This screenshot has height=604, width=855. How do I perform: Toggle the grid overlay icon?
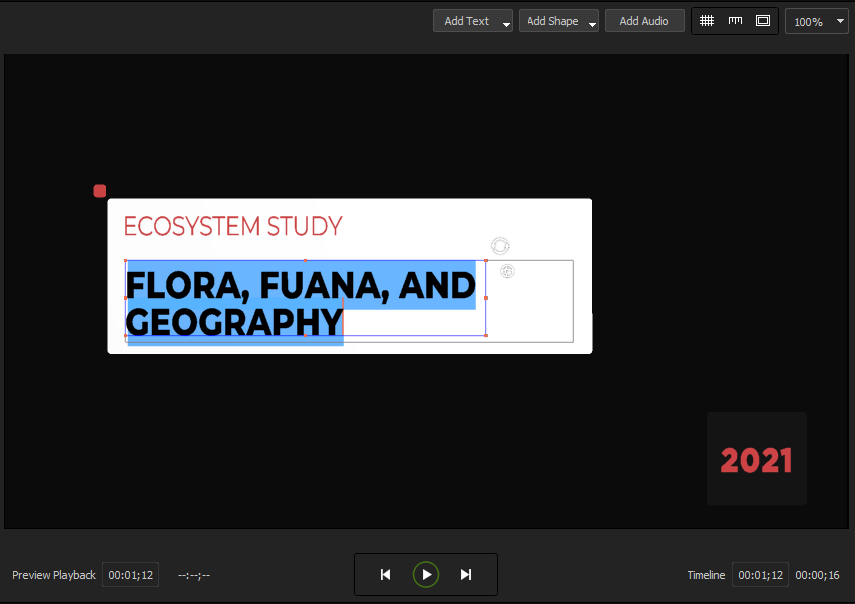coord(707,21)
